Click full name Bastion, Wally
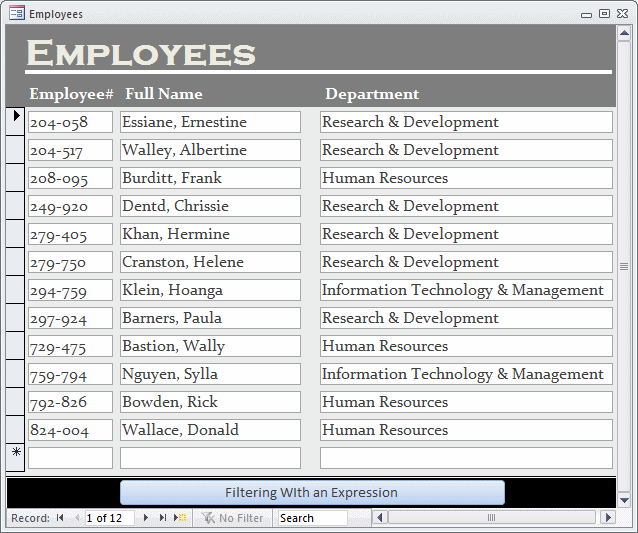Viewport: 638px width, 533px height. pyautogui.click(x=210, y=346)
